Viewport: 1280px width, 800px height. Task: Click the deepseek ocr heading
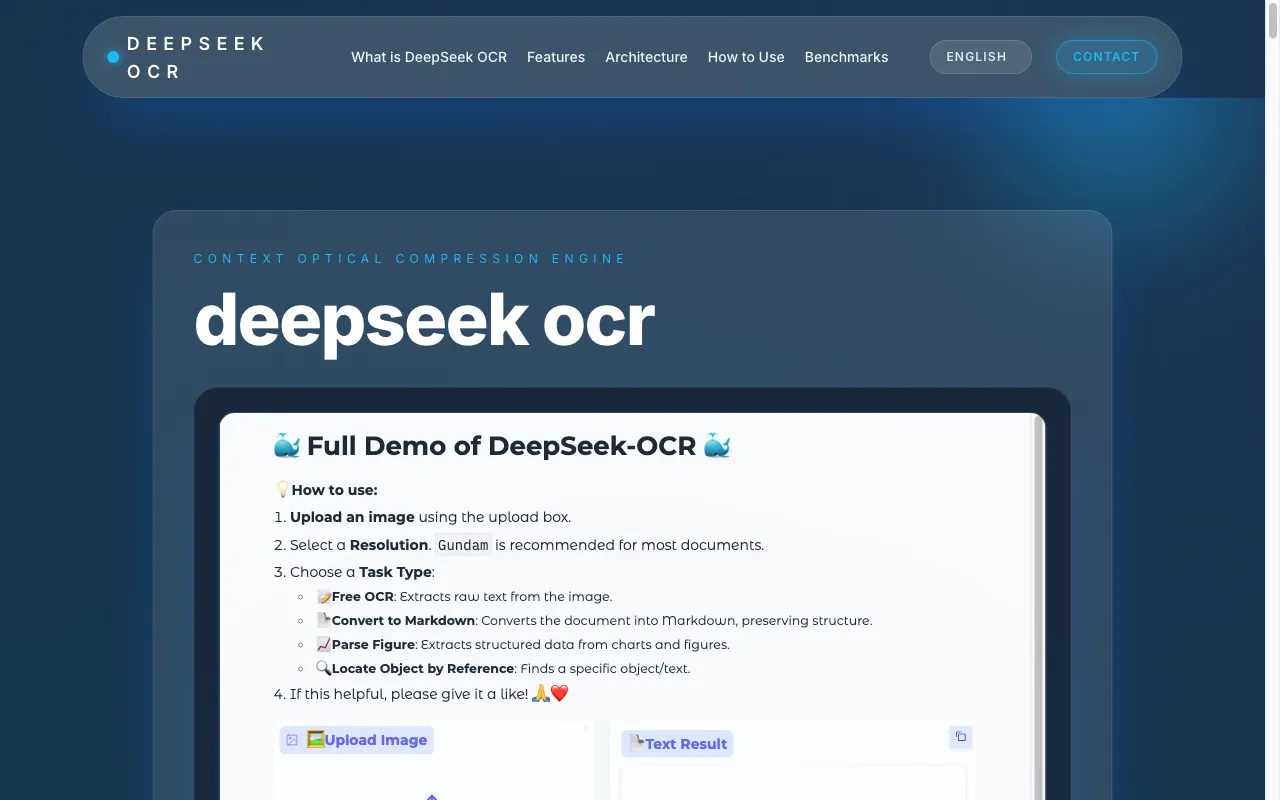coord(424,320)
